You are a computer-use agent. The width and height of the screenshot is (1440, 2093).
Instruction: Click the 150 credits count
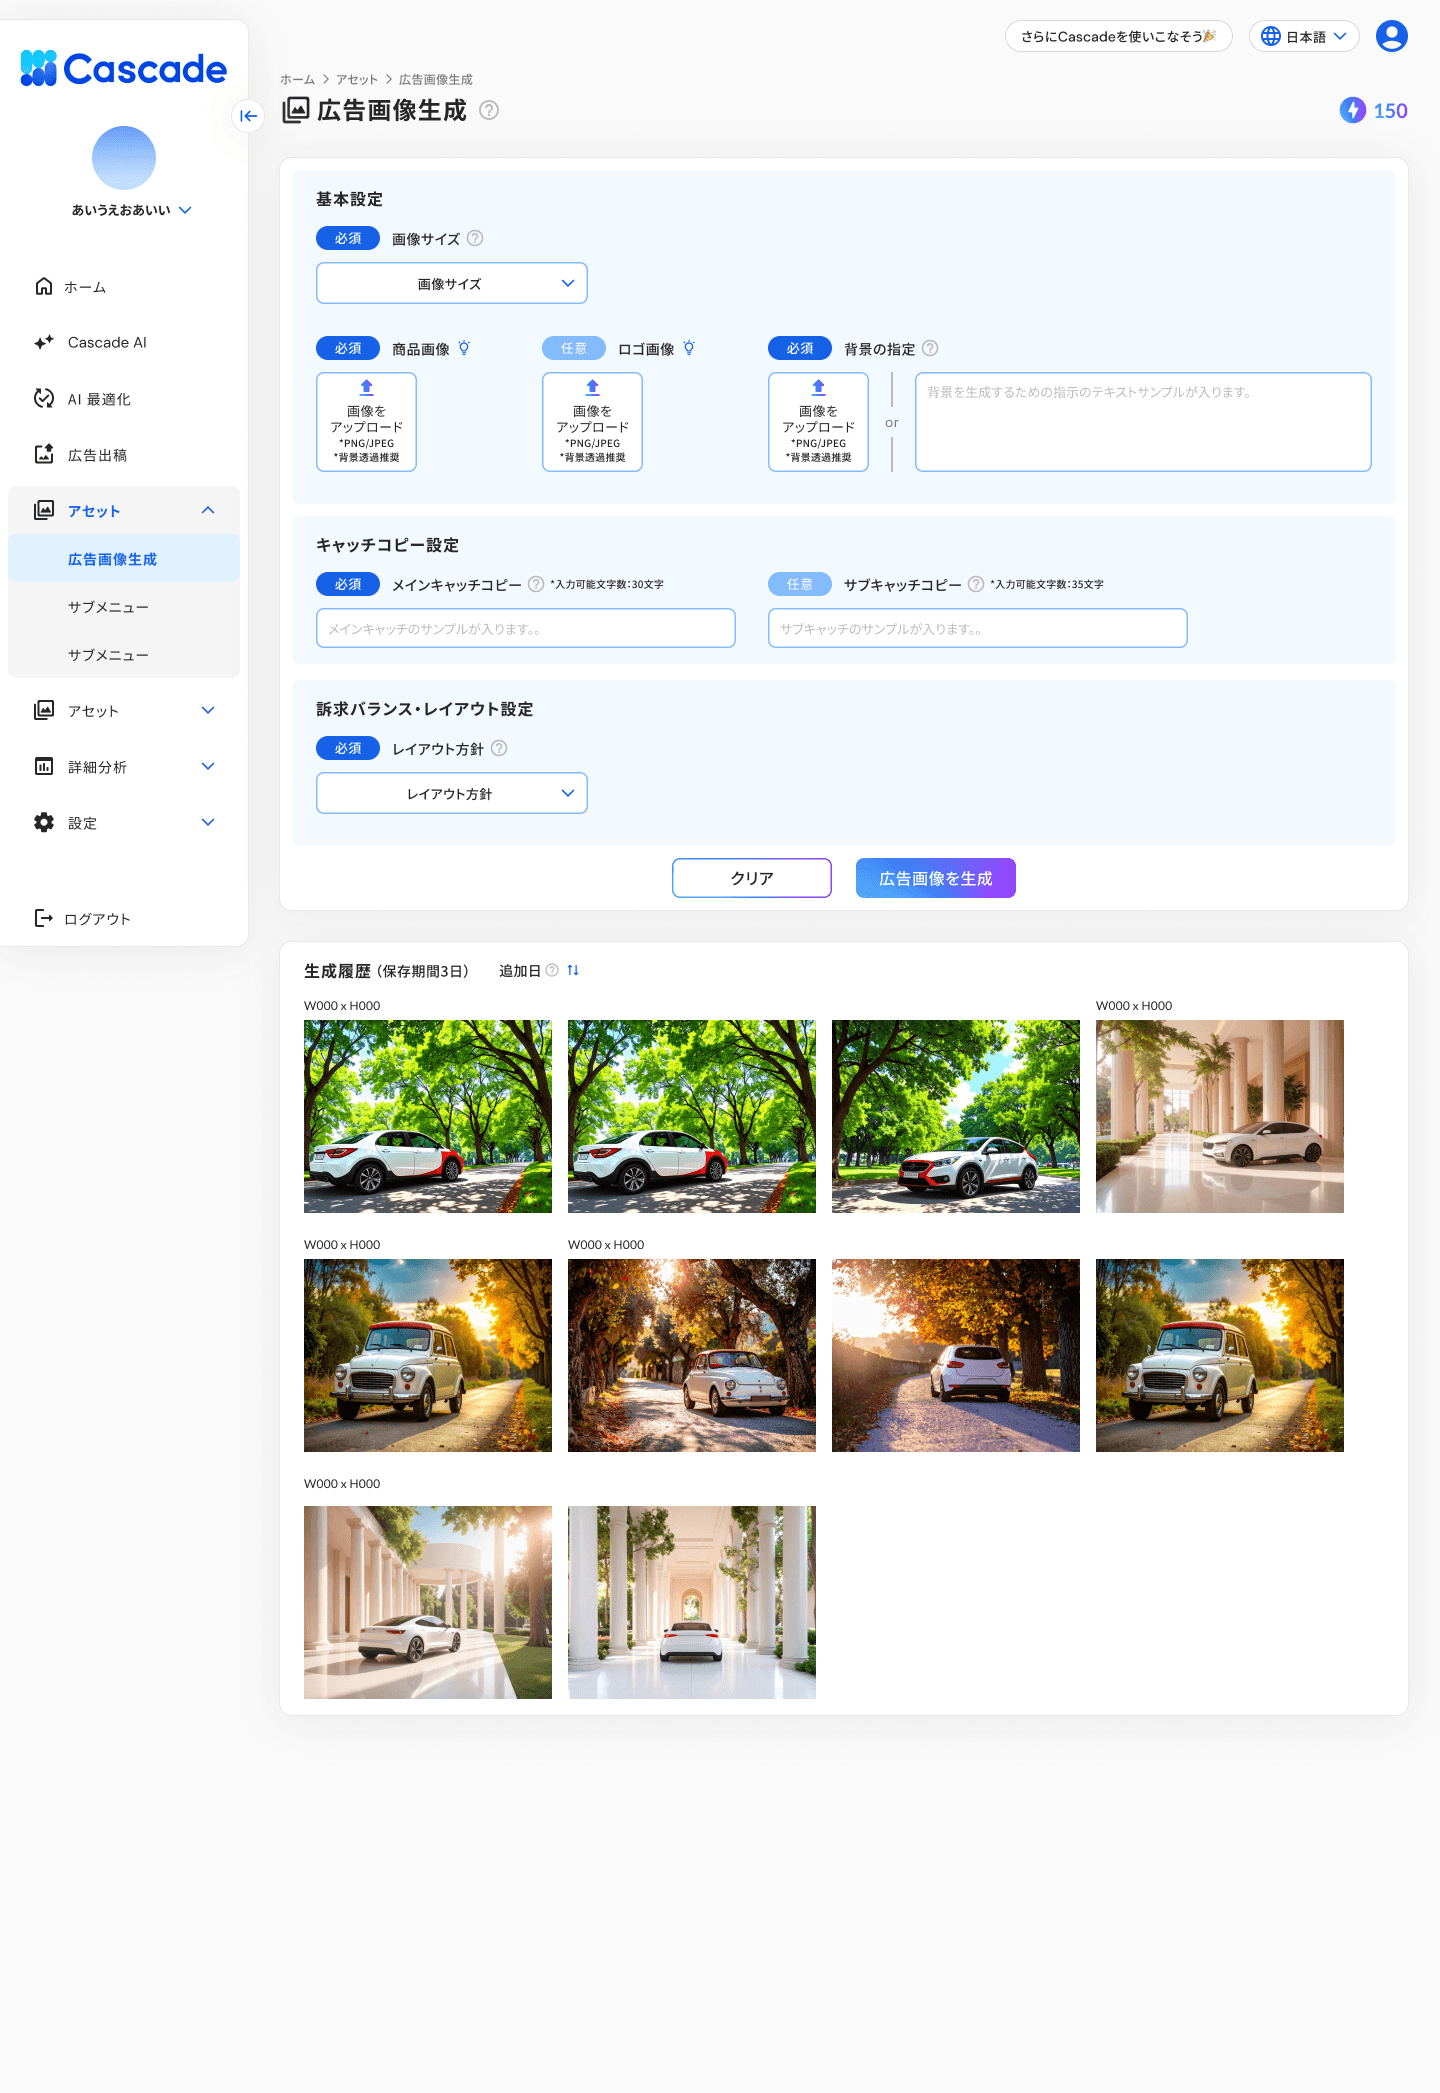[1390, 111]
